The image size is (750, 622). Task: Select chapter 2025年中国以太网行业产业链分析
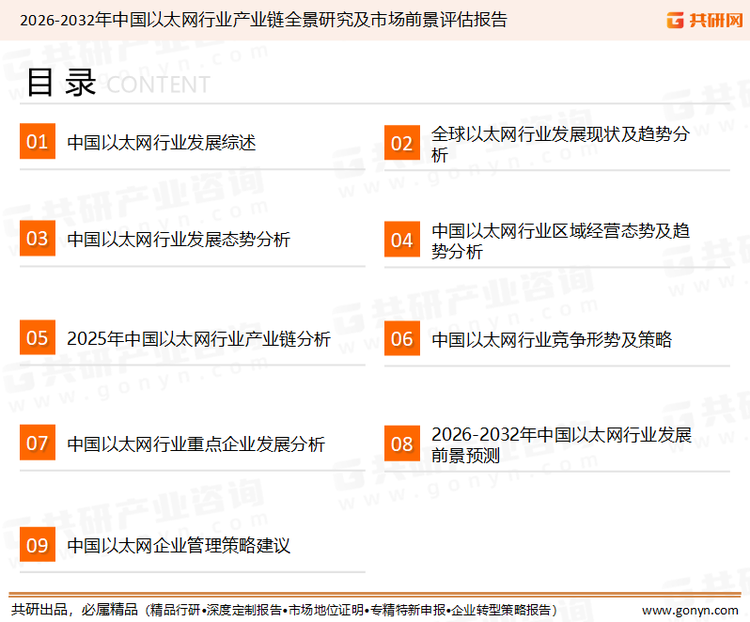pos(199,339)
